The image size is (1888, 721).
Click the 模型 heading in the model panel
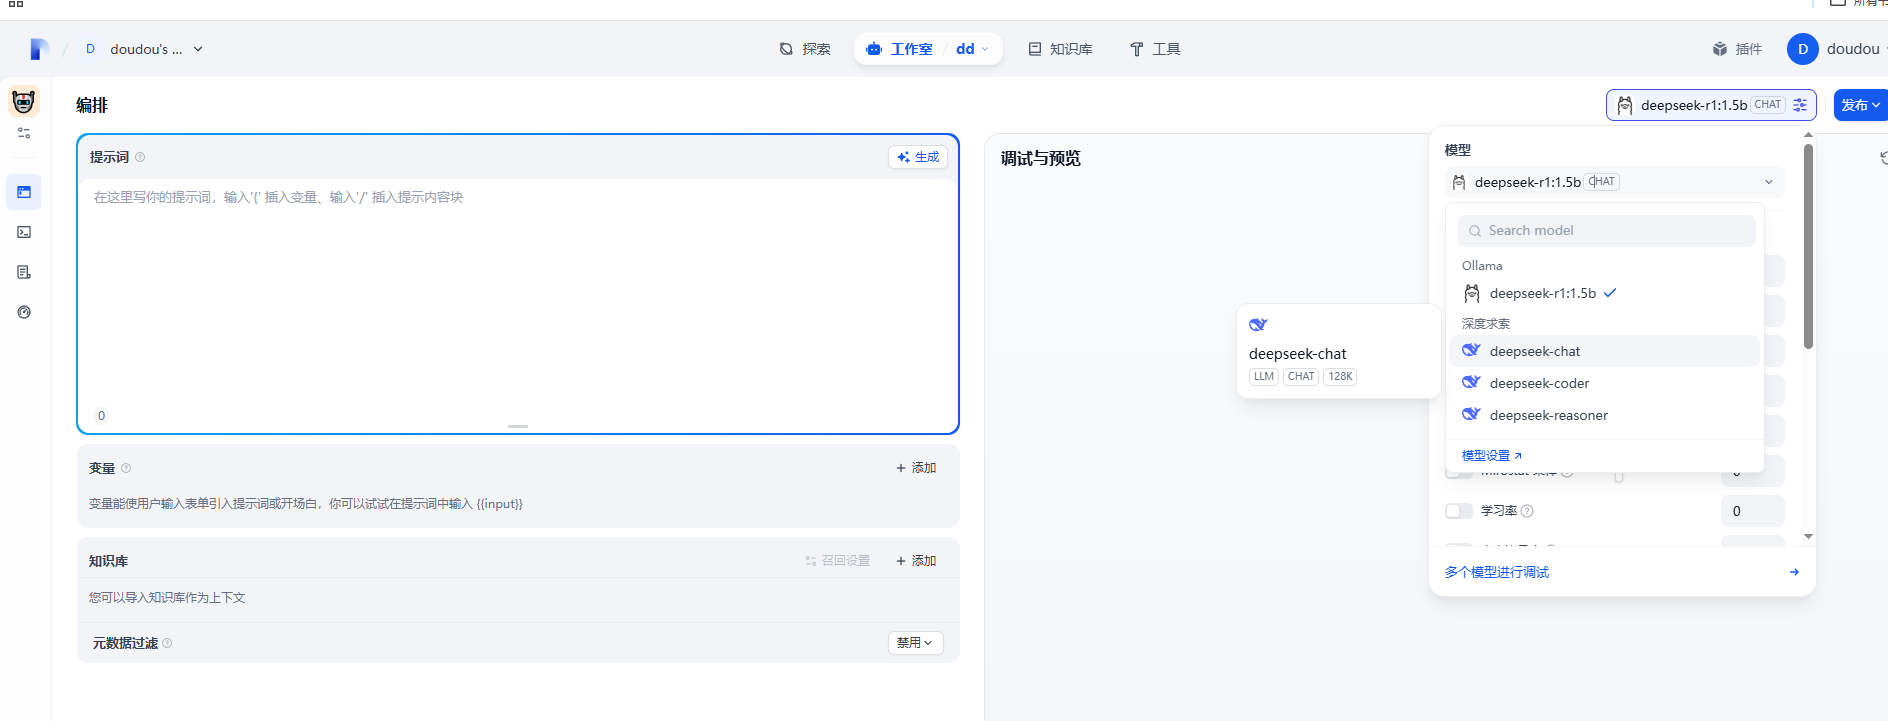[1458, 150]
